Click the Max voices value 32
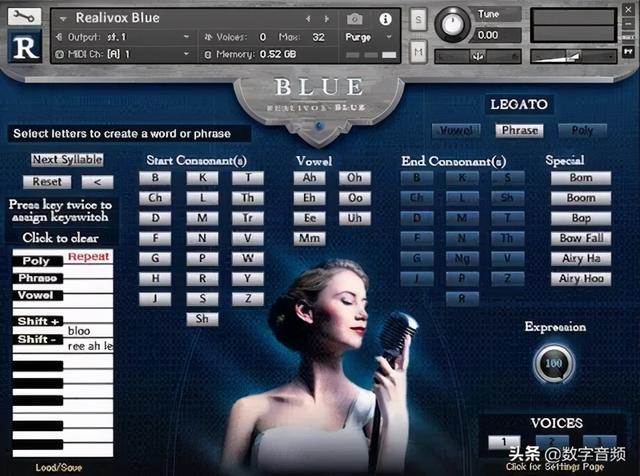 click(x=318, y=37)
